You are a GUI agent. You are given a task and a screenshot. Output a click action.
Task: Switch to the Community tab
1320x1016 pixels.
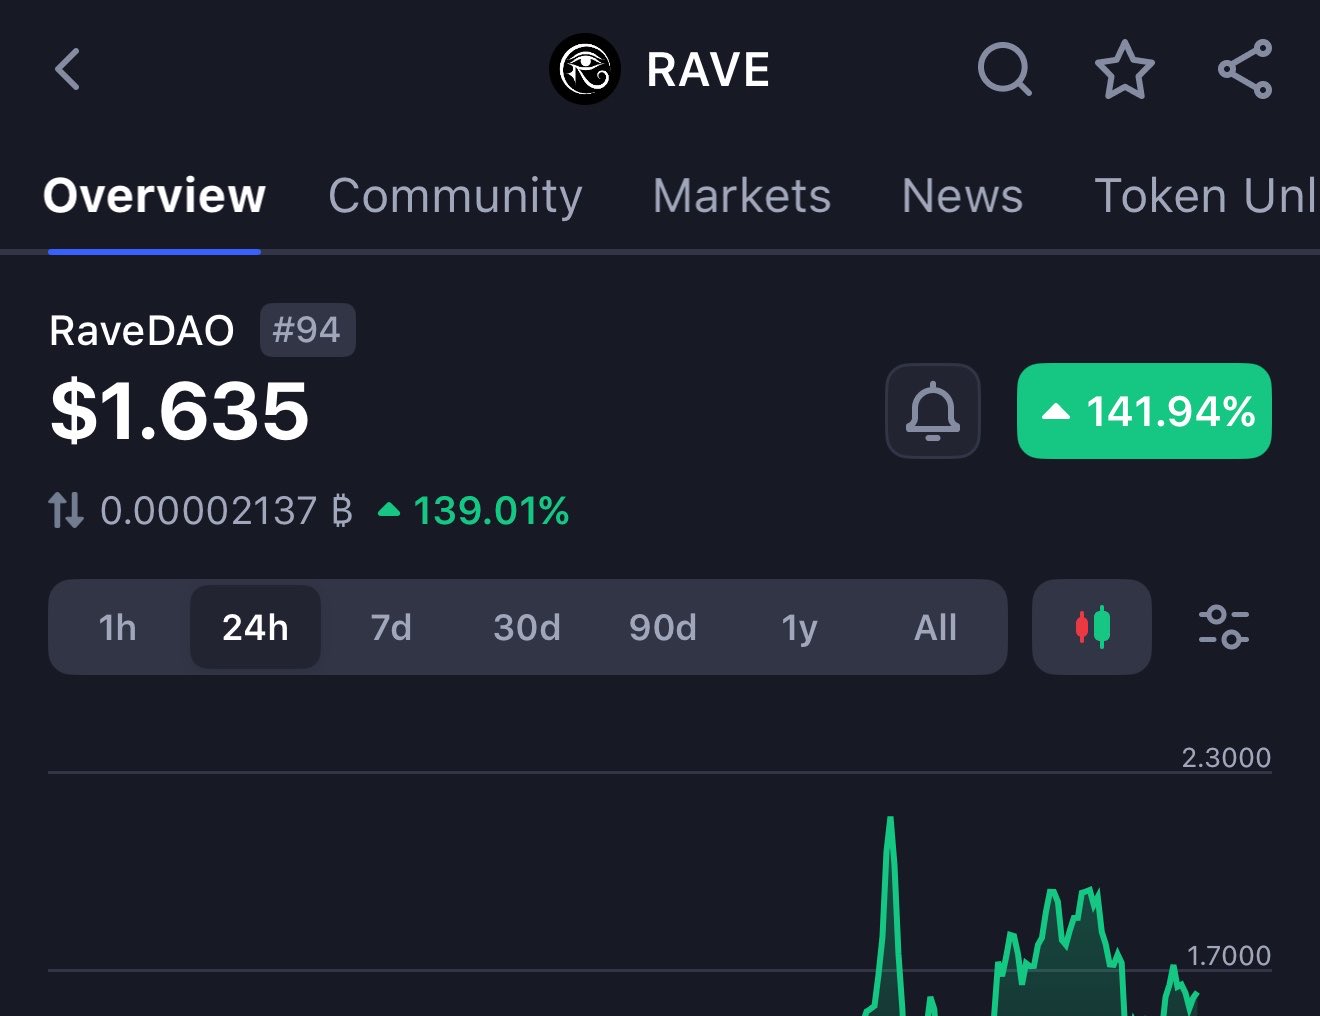click(x=455, y=196)
